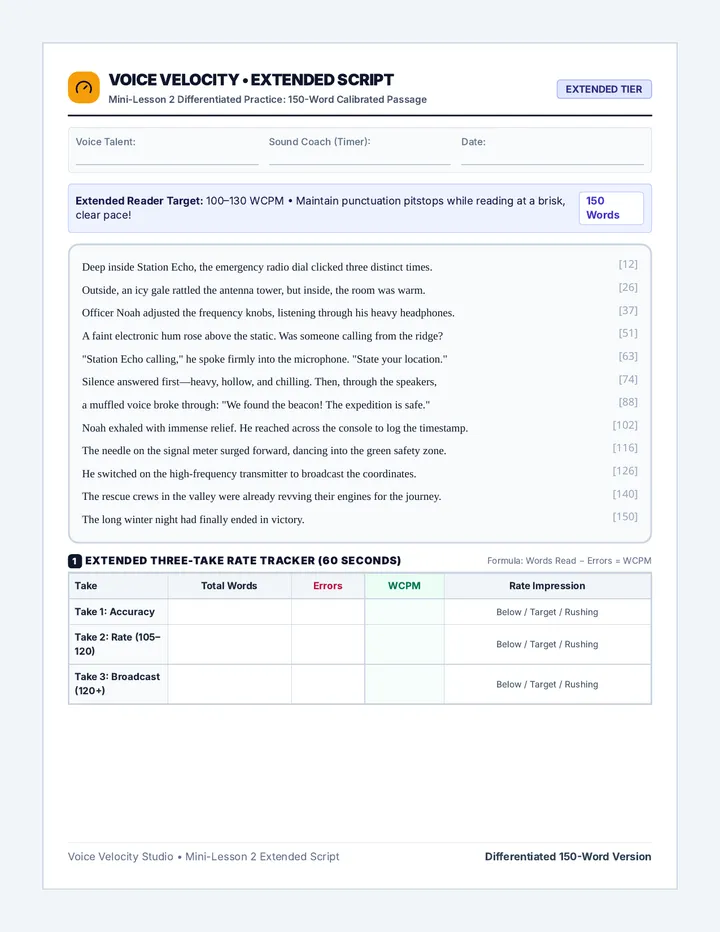Click WCPM cell for Take 3
Screen dimensions: 720x932
404,684
